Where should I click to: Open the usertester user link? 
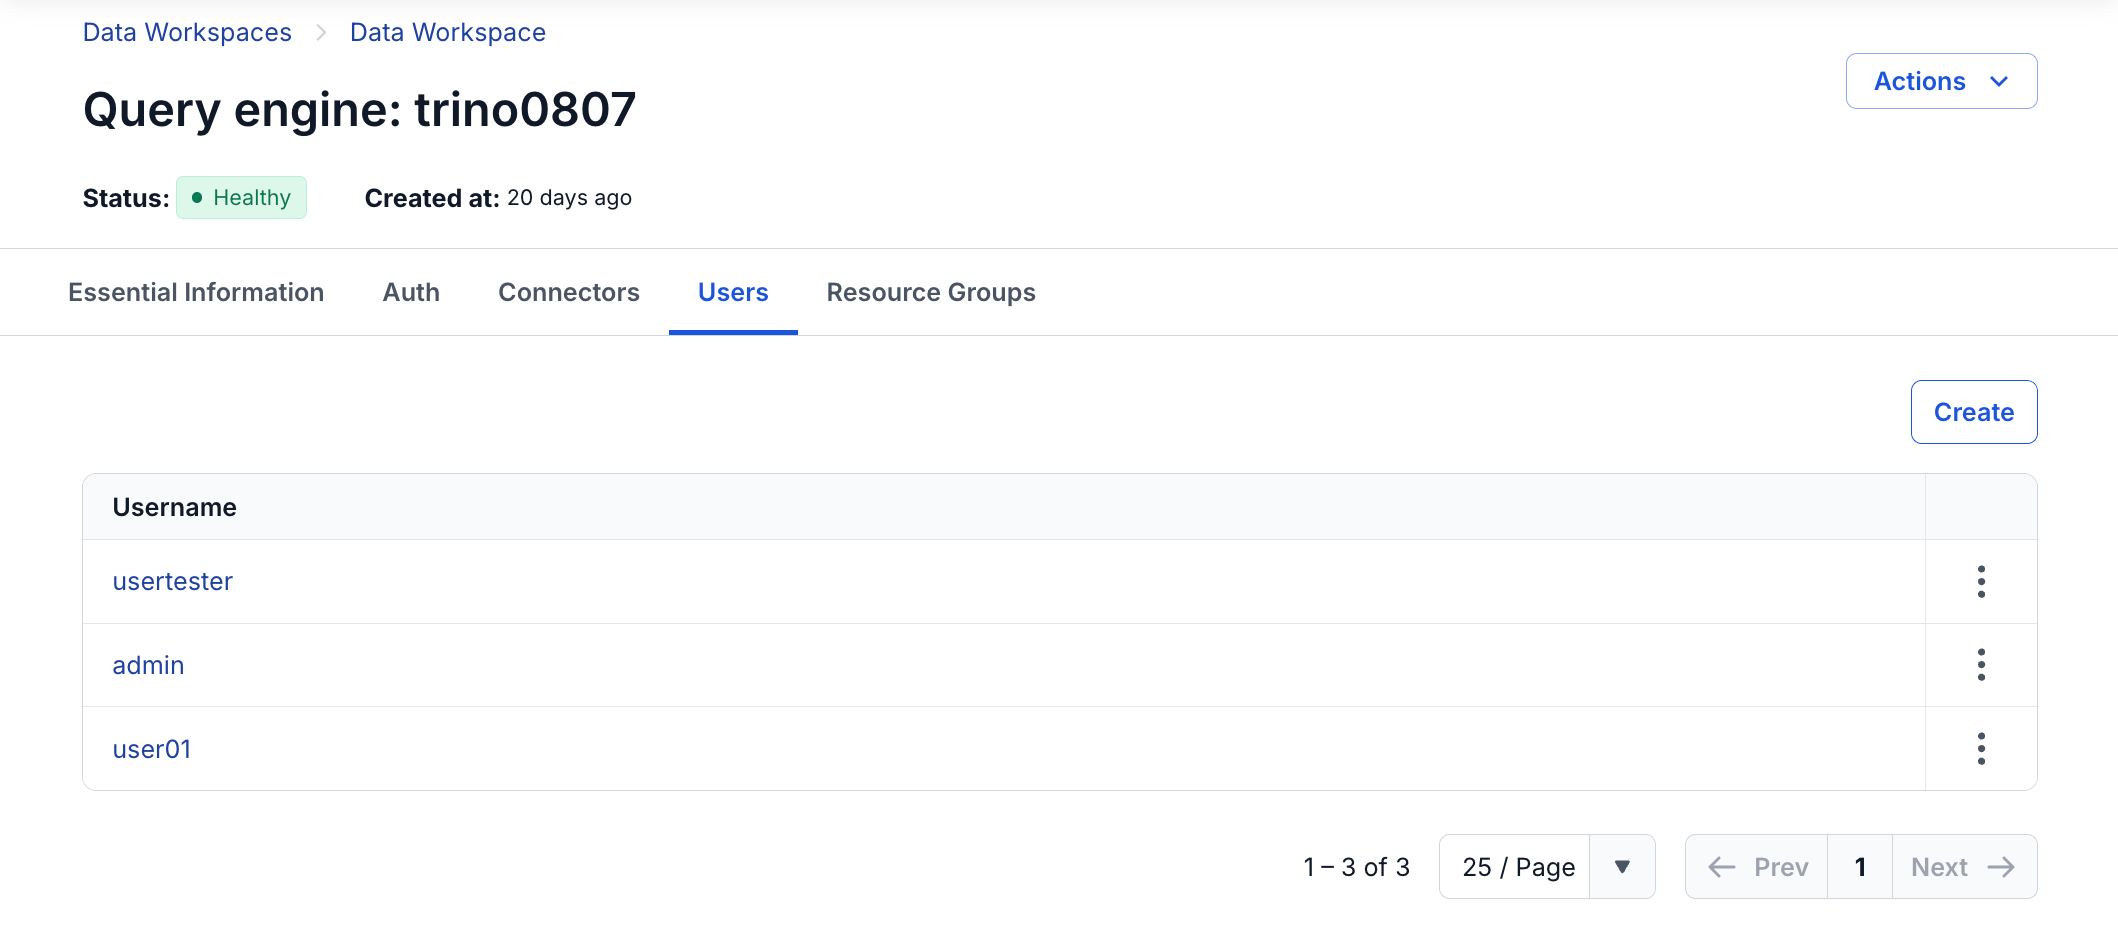tap(172, 581)
